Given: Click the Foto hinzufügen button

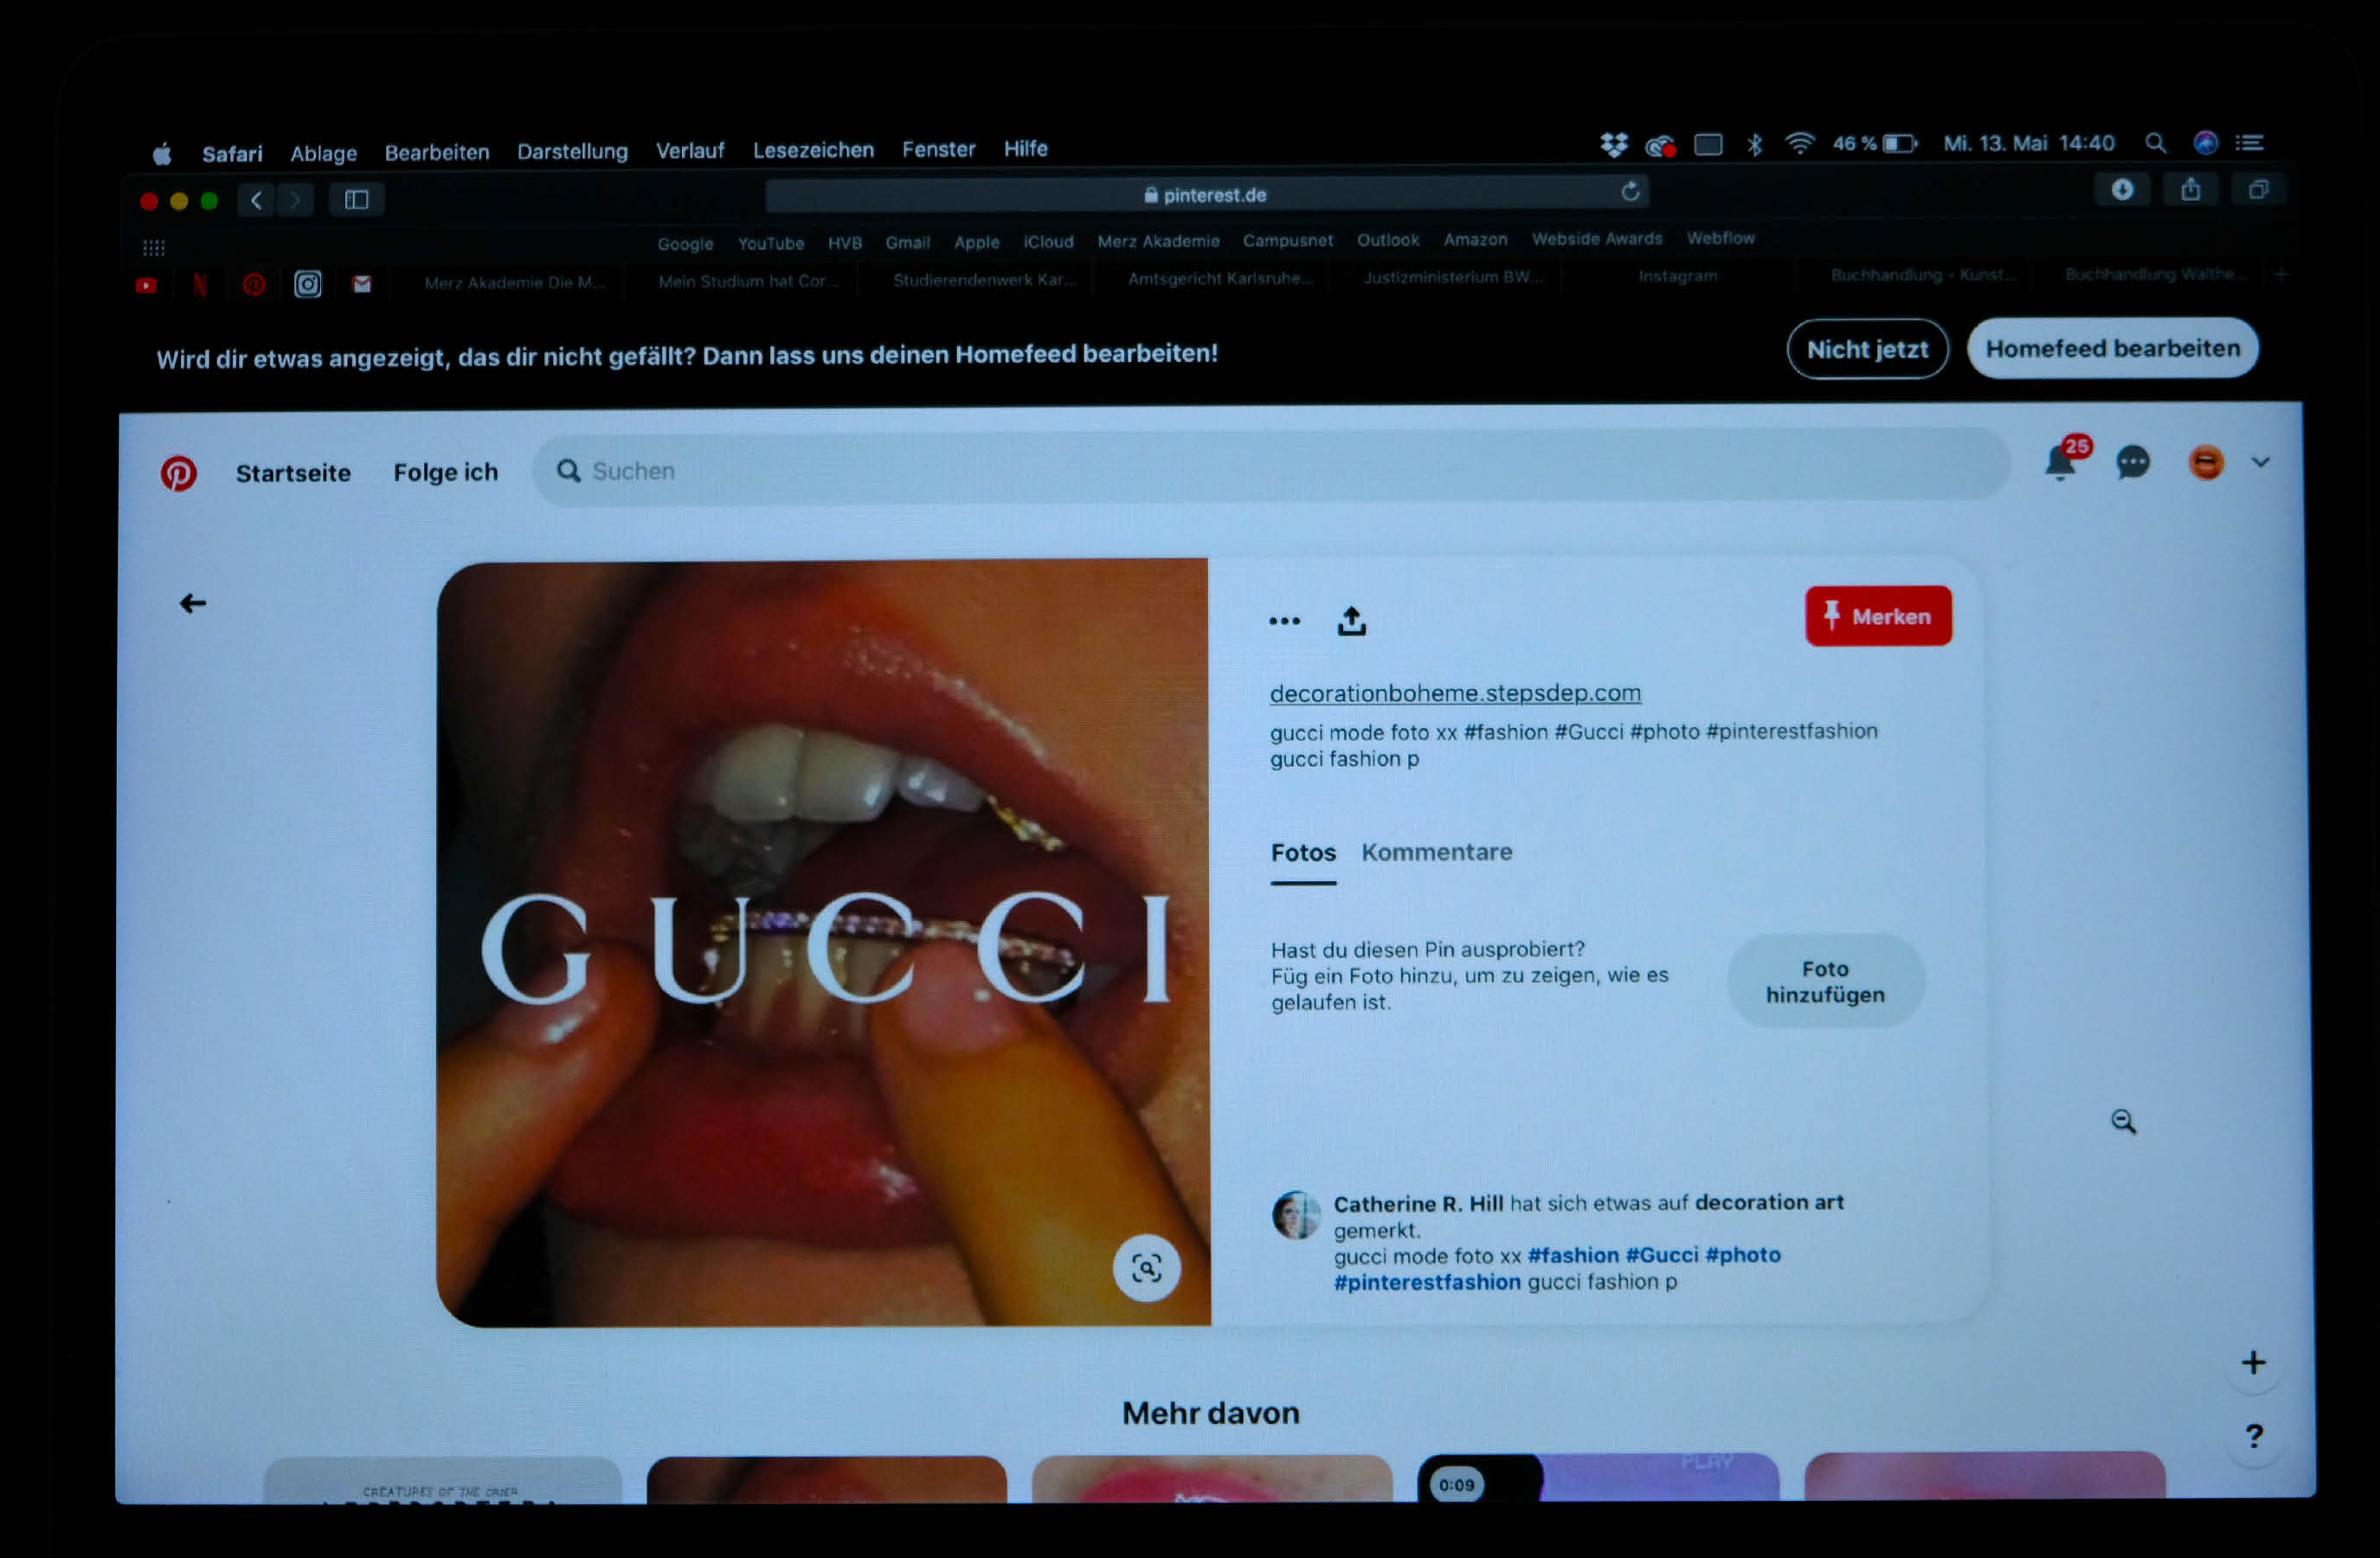Looking at the screenshot, I should tap(1825, 981).
